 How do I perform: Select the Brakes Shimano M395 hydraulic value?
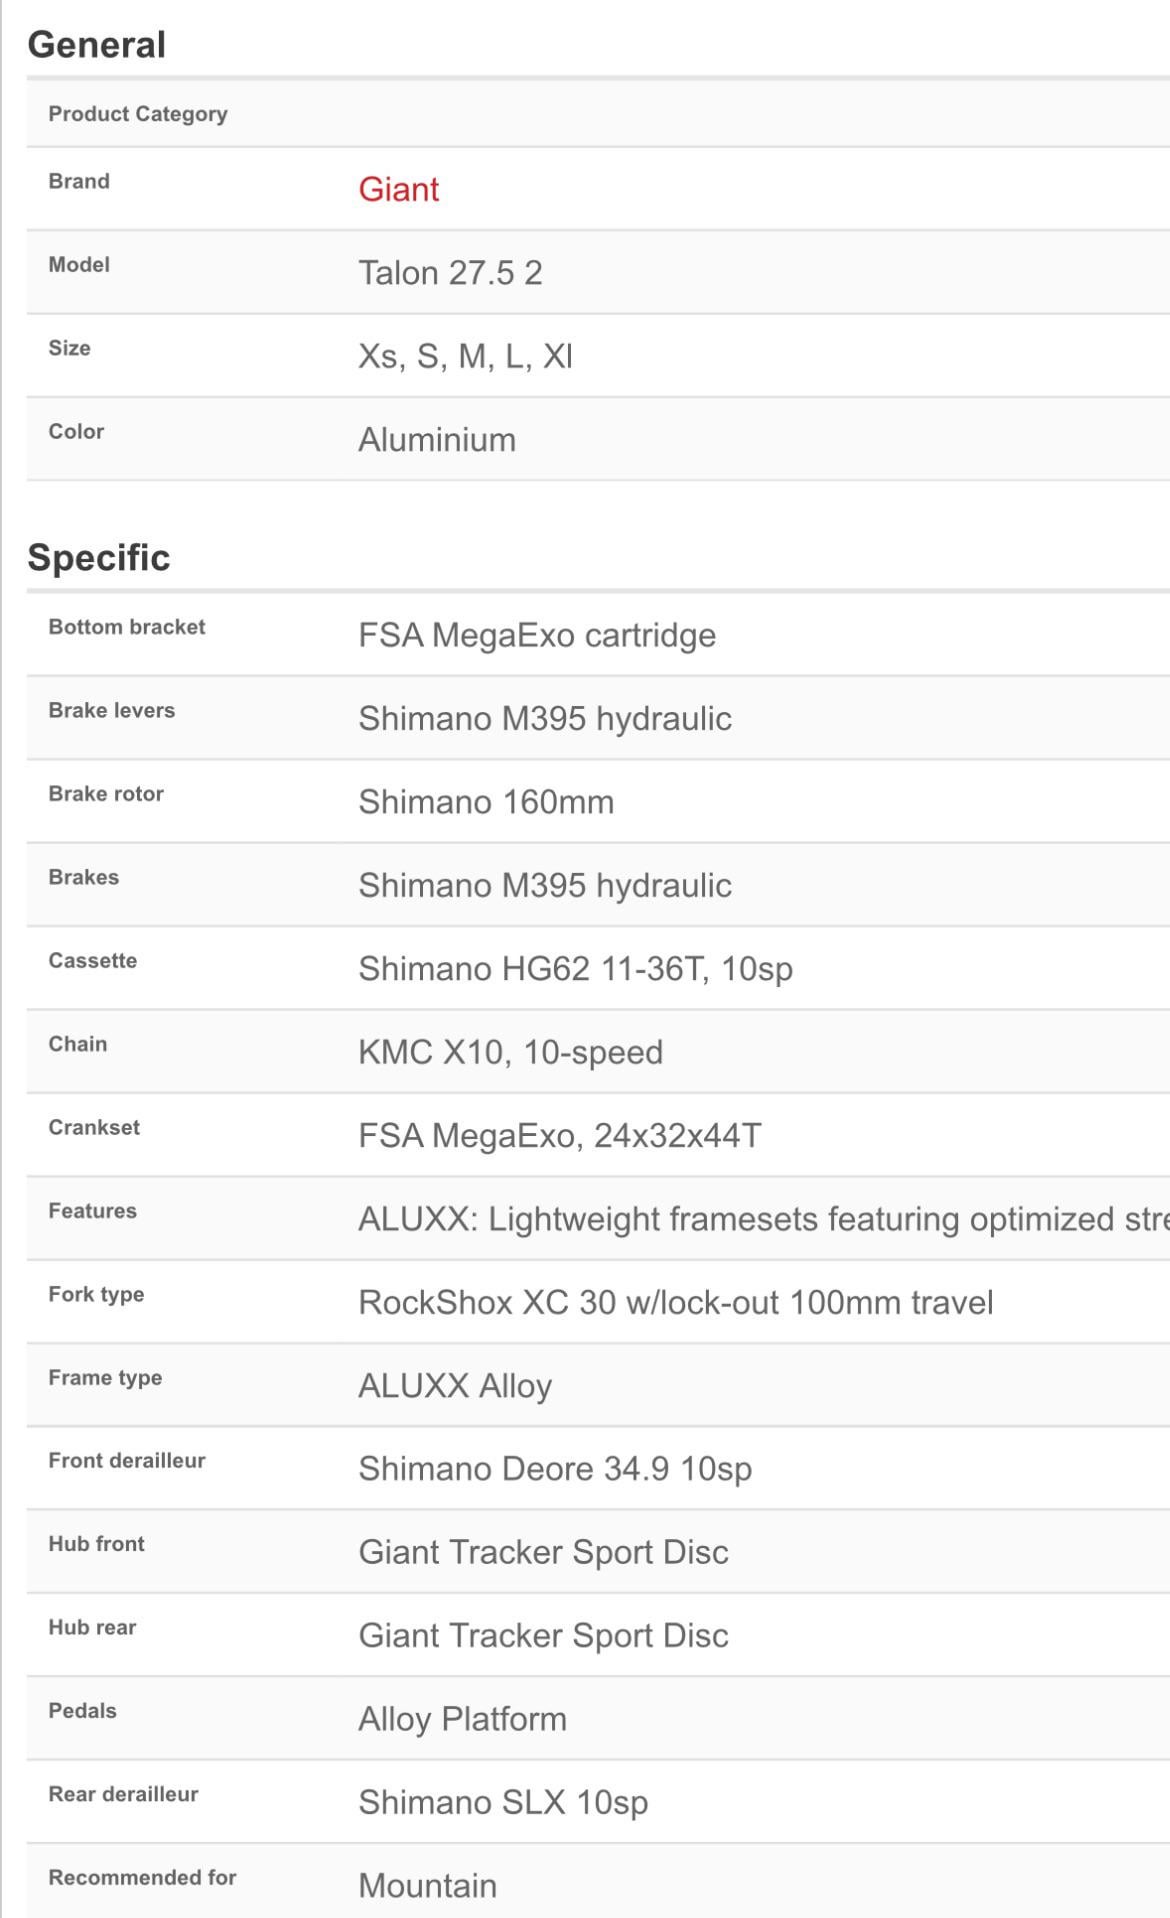(545, 886)
